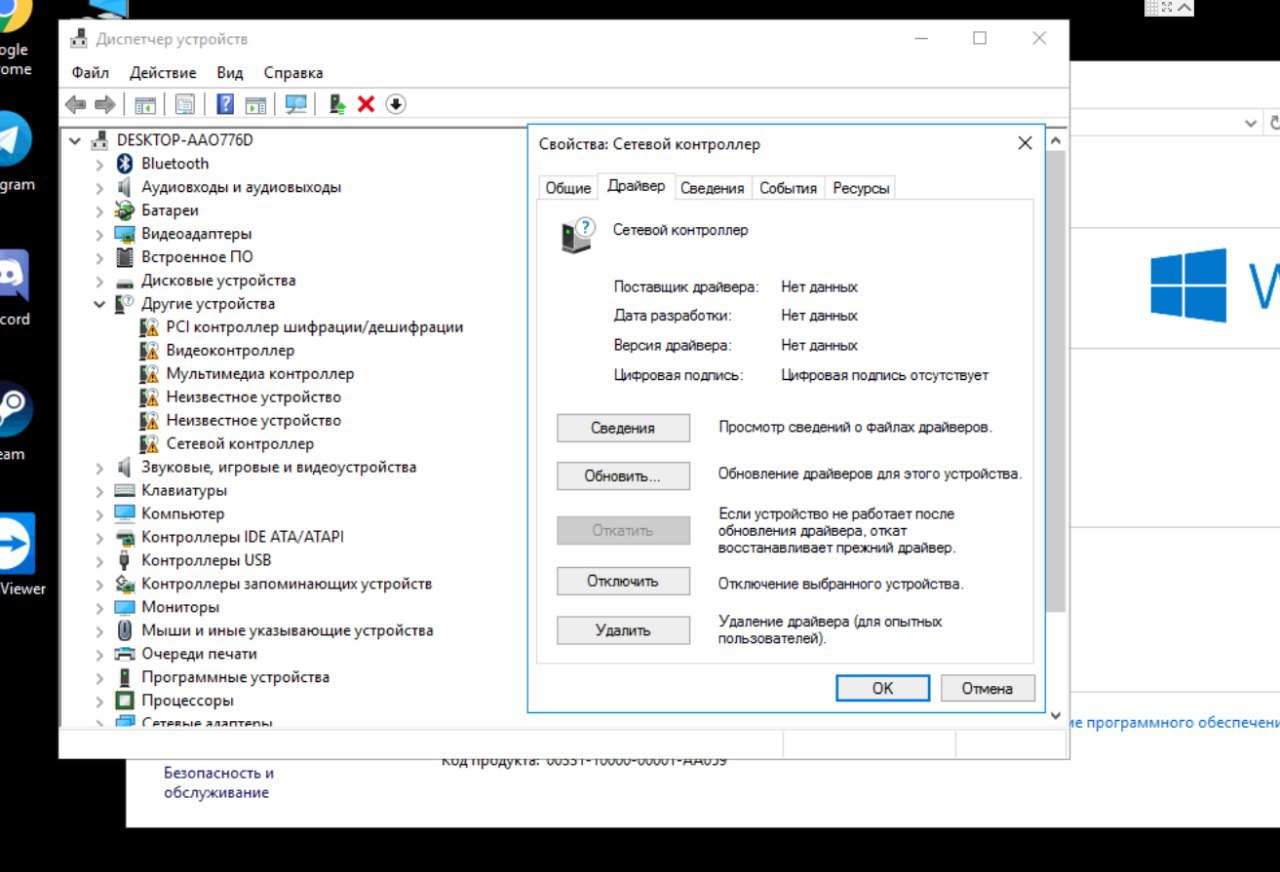Select the Процессоры chip icon
The height and width of the screenshot is (872, 1280).
coord(125,701)
